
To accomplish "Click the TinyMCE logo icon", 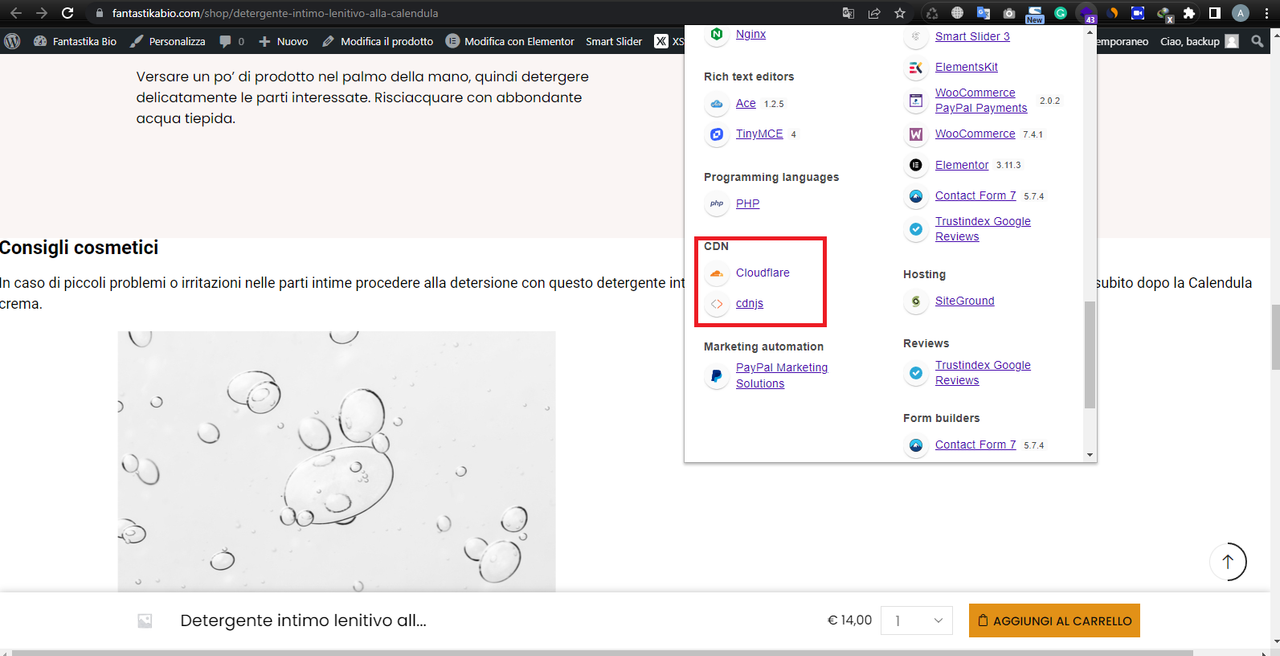I will point(716,134).
